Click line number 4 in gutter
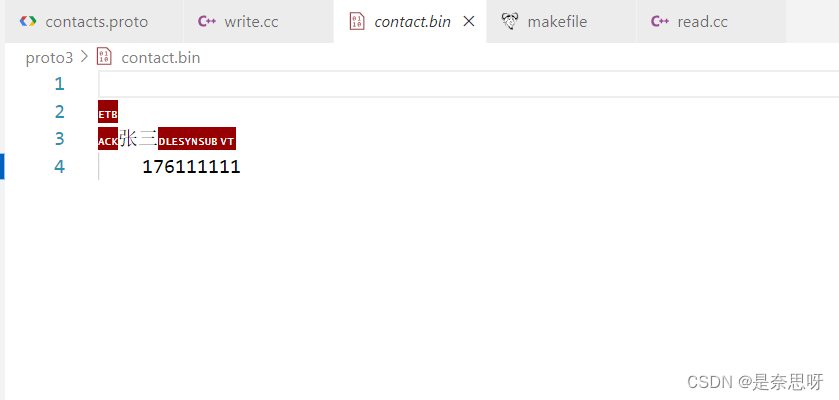839x400 pixels. tap(59, 167)
